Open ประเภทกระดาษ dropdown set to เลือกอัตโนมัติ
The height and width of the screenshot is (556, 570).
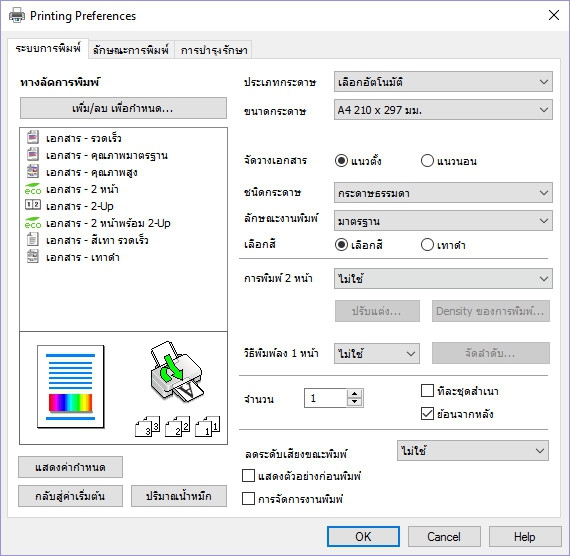coord(443,81)
